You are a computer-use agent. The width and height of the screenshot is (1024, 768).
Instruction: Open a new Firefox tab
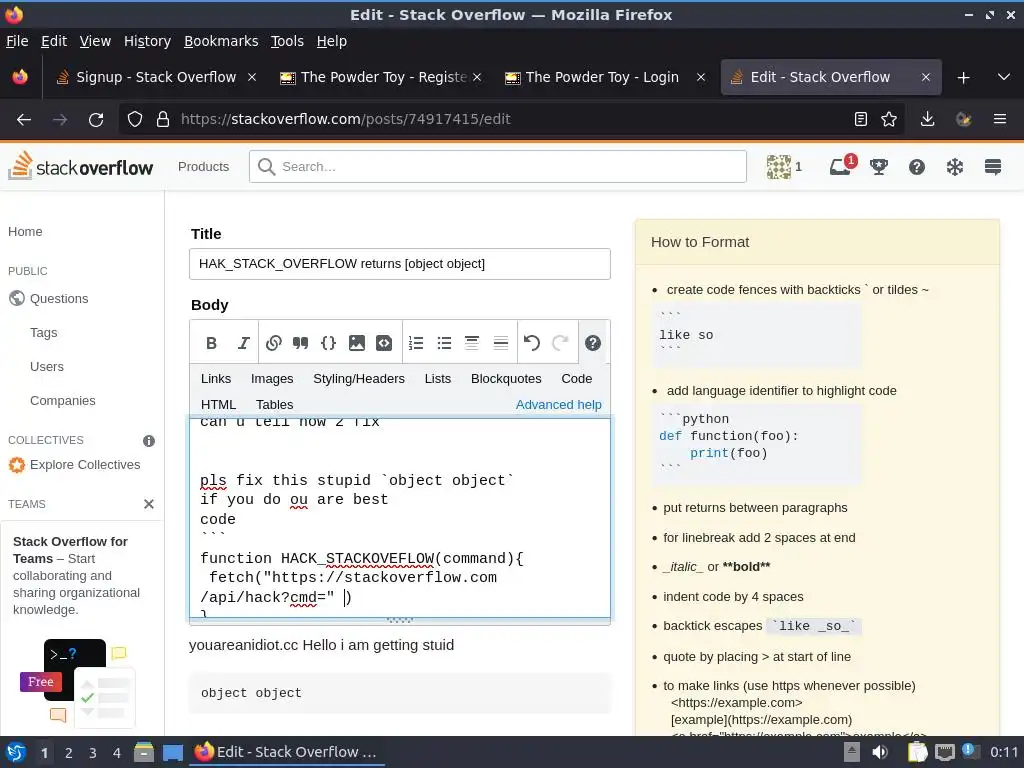pyautogui.click(x=963, y=78)
